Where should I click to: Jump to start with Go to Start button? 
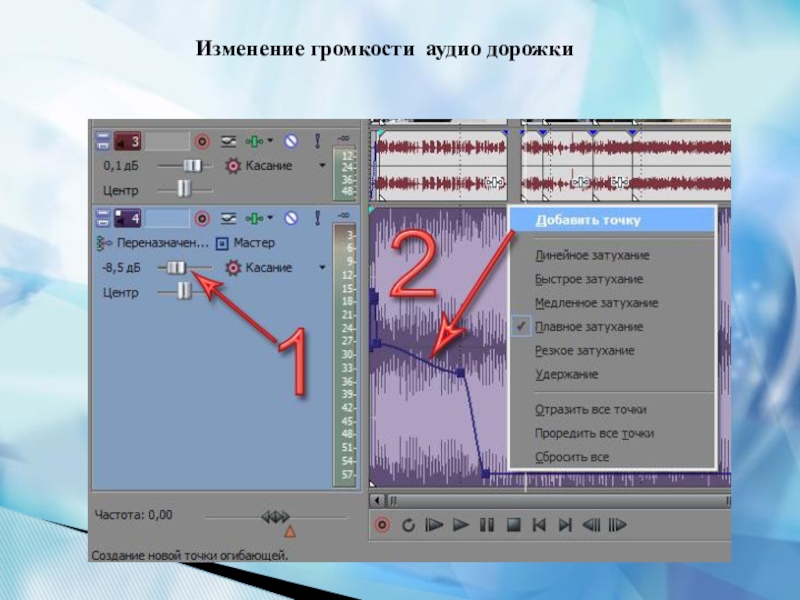[539, 524]
